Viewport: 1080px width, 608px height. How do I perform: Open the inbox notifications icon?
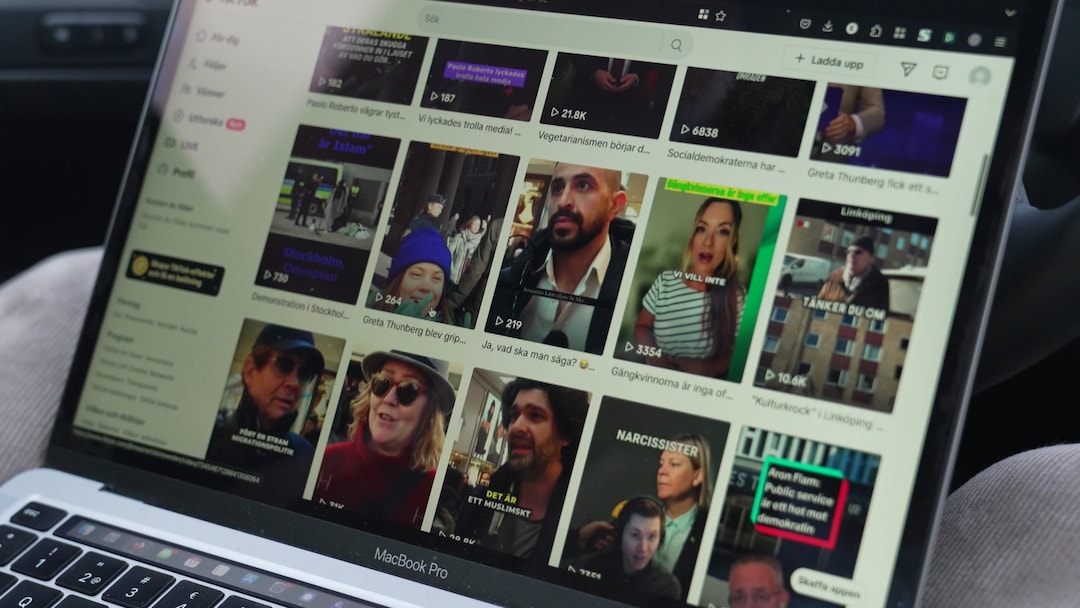[940, 72]
